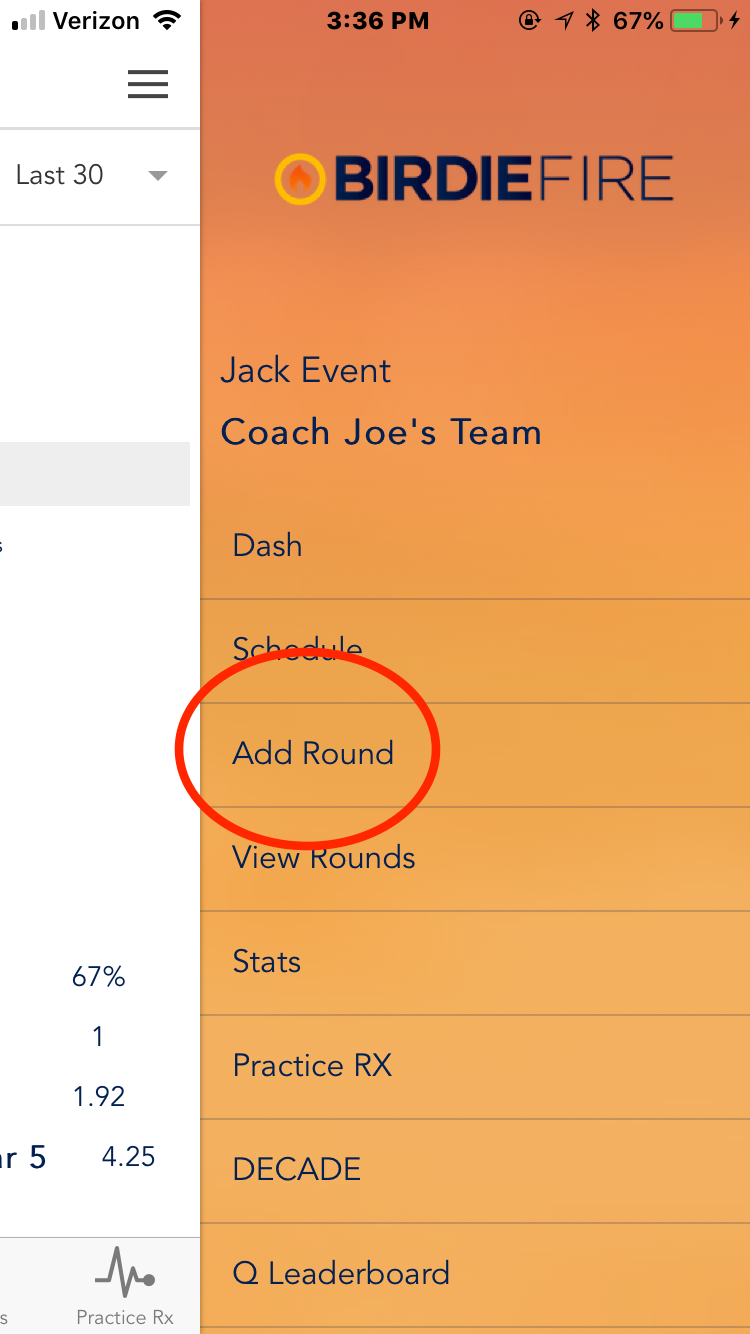Tap the rotation lock status icon
This screenshot has width=750, height=1334.
click(x=530, y=20)
